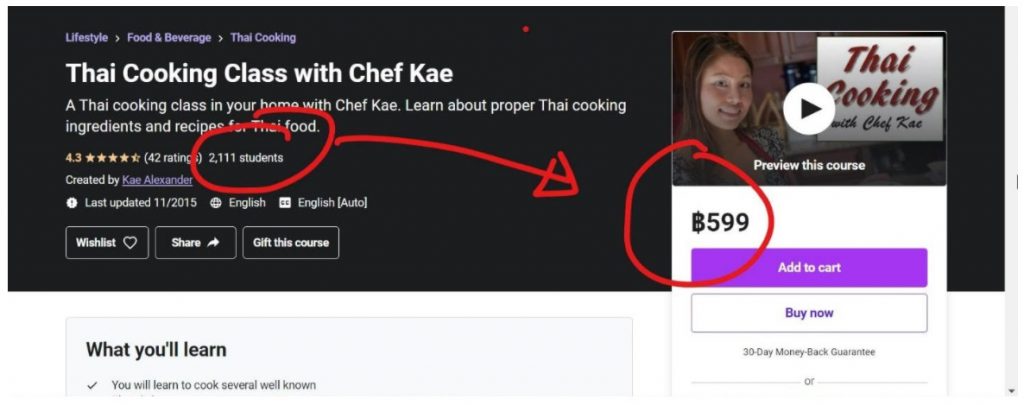1024x405 pixels.
Task: Click chevron after Lifestyle breadcrumb
Action: [x=118, y=38]
